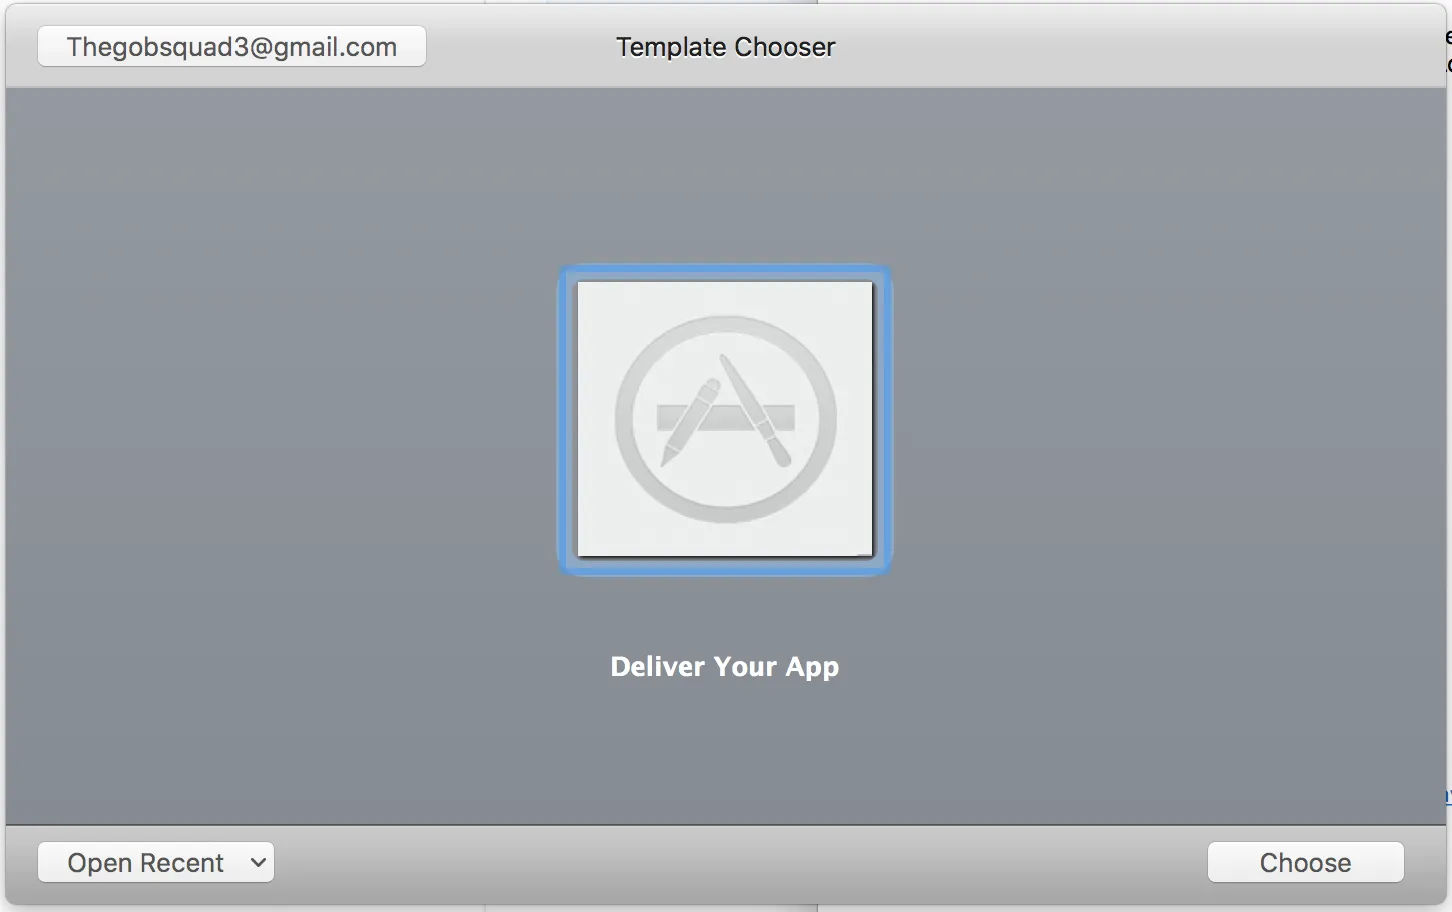
Task: Click the chevron arrow on Open Recent
Action: [x=258, y=862]
